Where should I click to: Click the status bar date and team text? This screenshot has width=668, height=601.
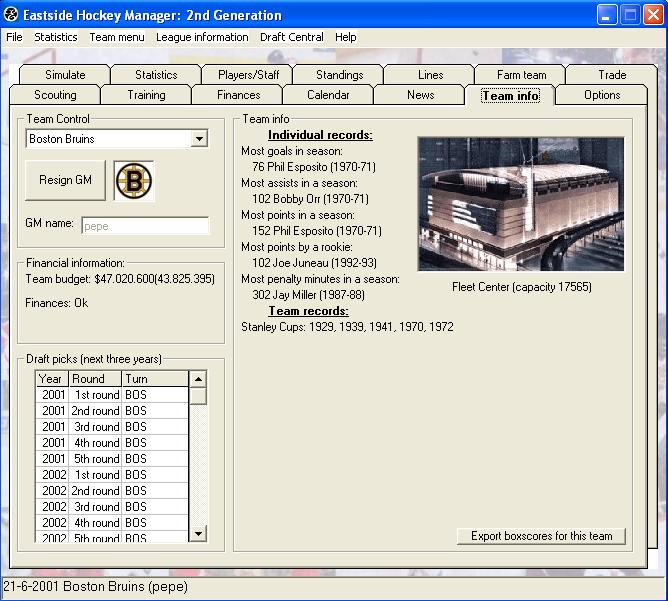click(95, 587)
